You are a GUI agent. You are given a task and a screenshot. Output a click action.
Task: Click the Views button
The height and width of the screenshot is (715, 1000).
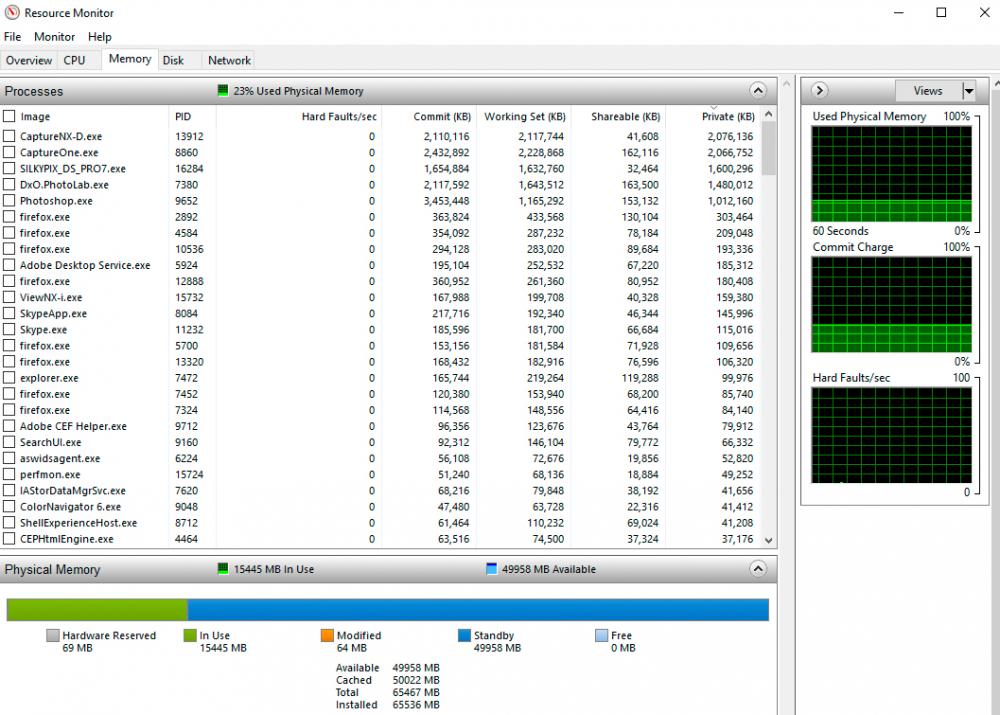click(928, 91)
